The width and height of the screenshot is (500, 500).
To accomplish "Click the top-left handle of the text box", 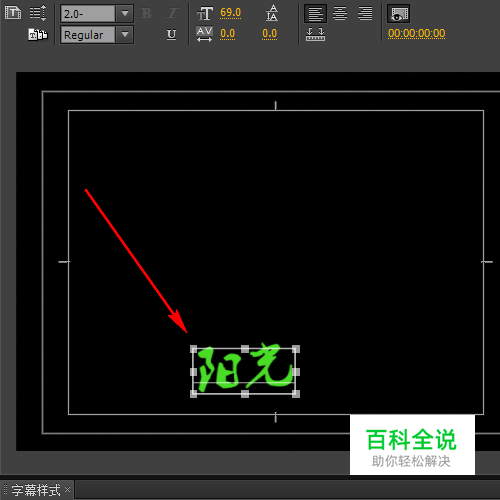I will (x=194, y=349).
